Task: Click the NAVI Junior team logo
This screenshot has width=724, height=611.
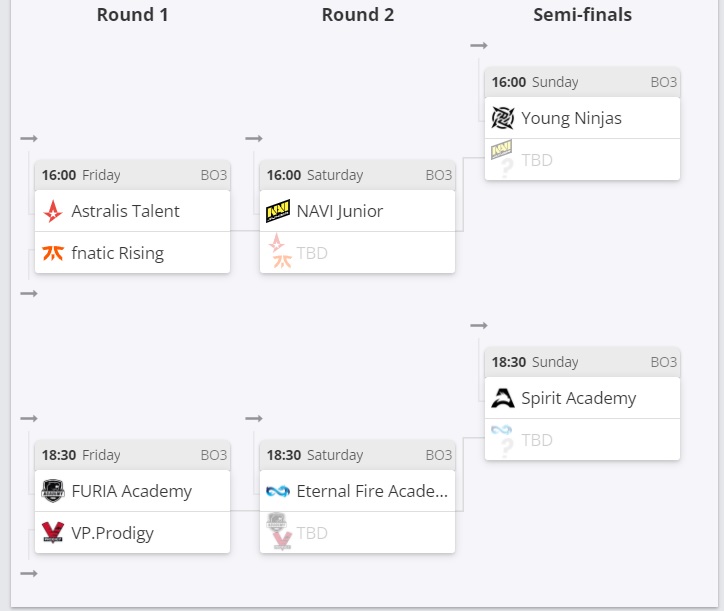Action: click(x=278, y=211)
